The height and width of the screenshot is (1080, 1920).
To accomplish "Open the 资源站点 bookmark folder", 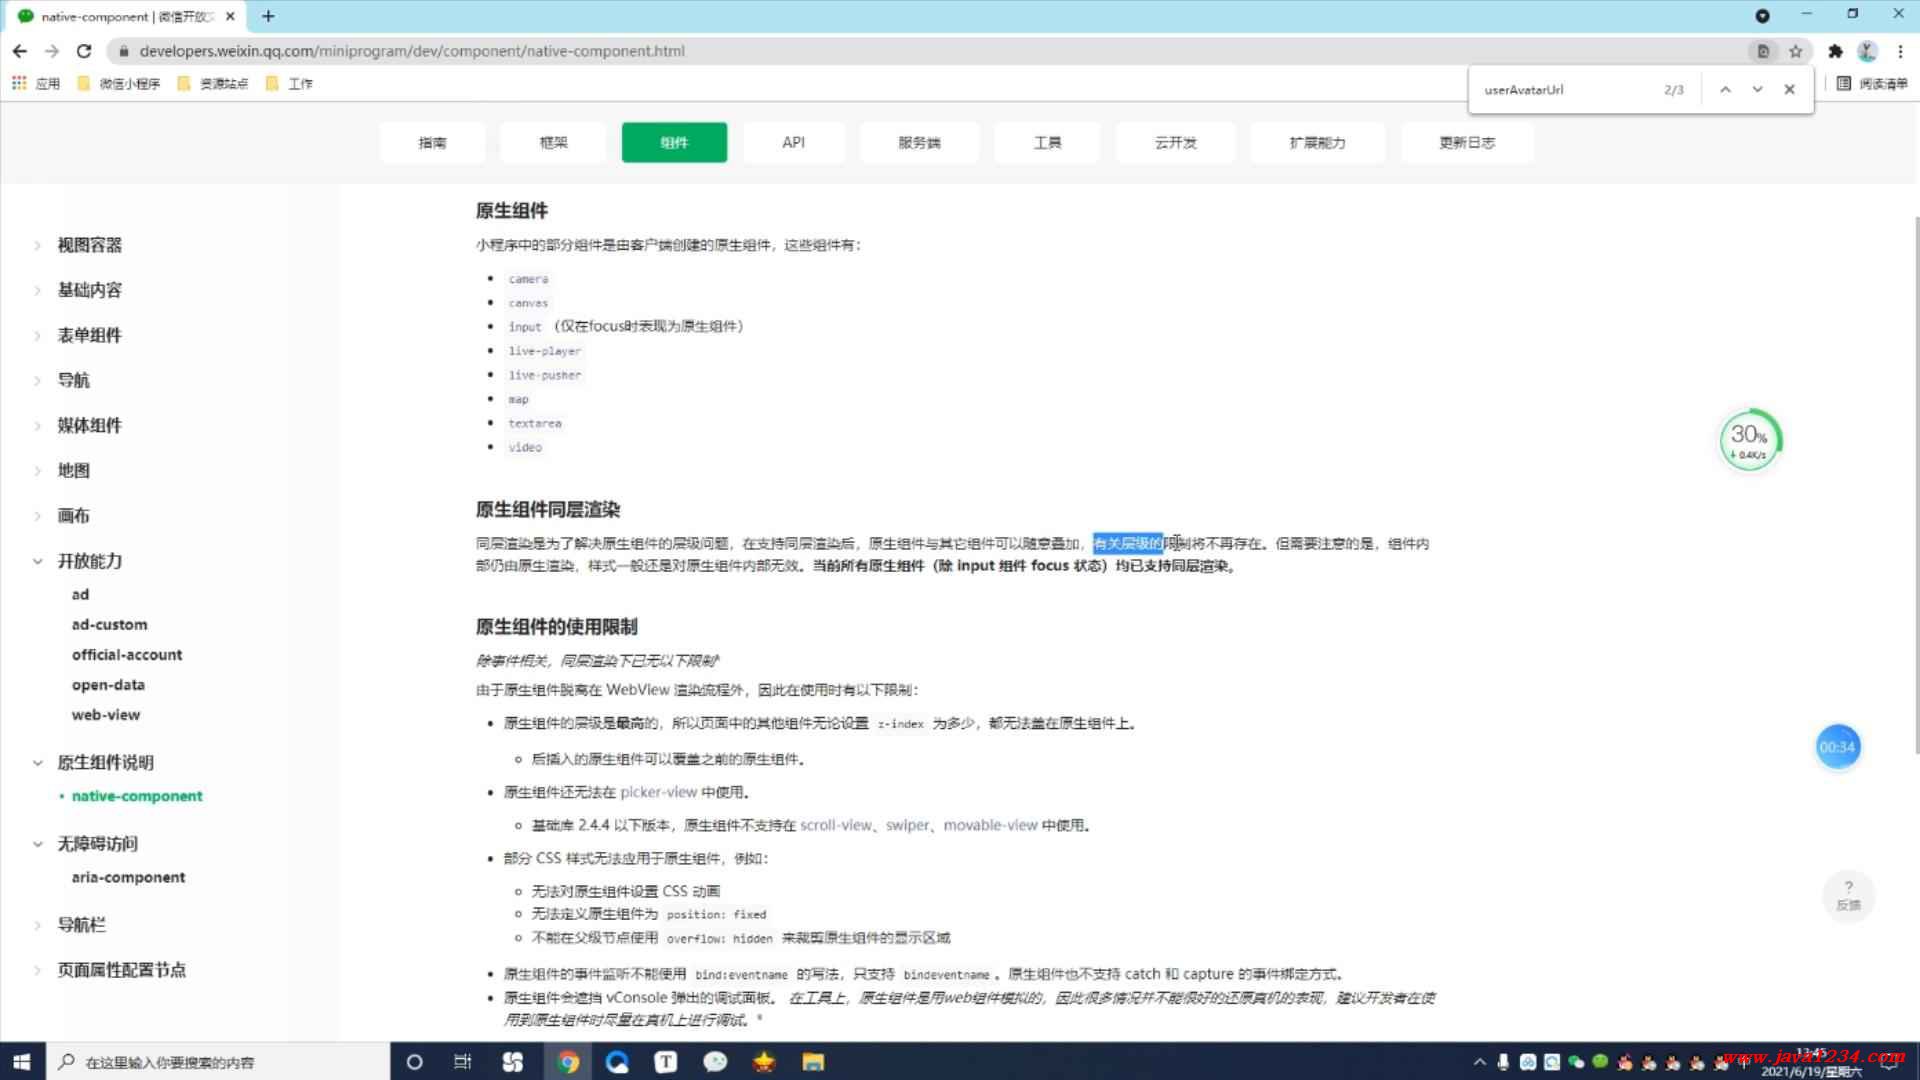I will tap(212, 84).
